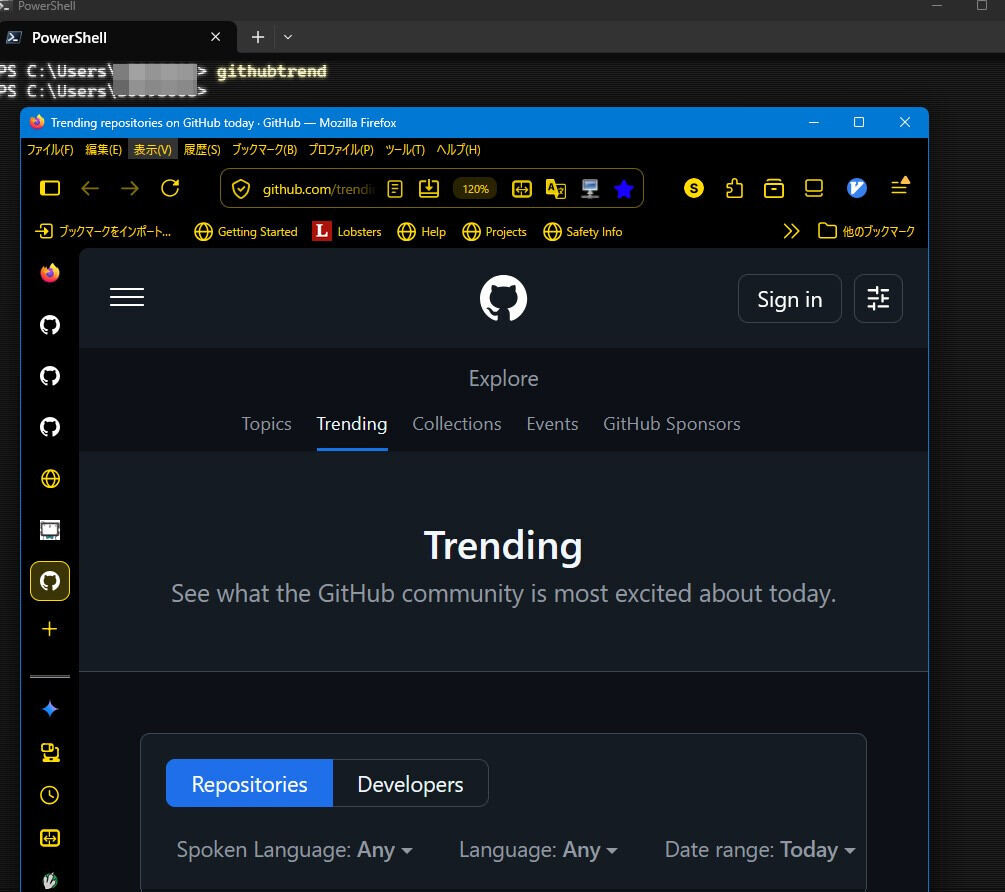
Task: Open the Collections tab
Action: pyautogui.click(x=457, y=424)
